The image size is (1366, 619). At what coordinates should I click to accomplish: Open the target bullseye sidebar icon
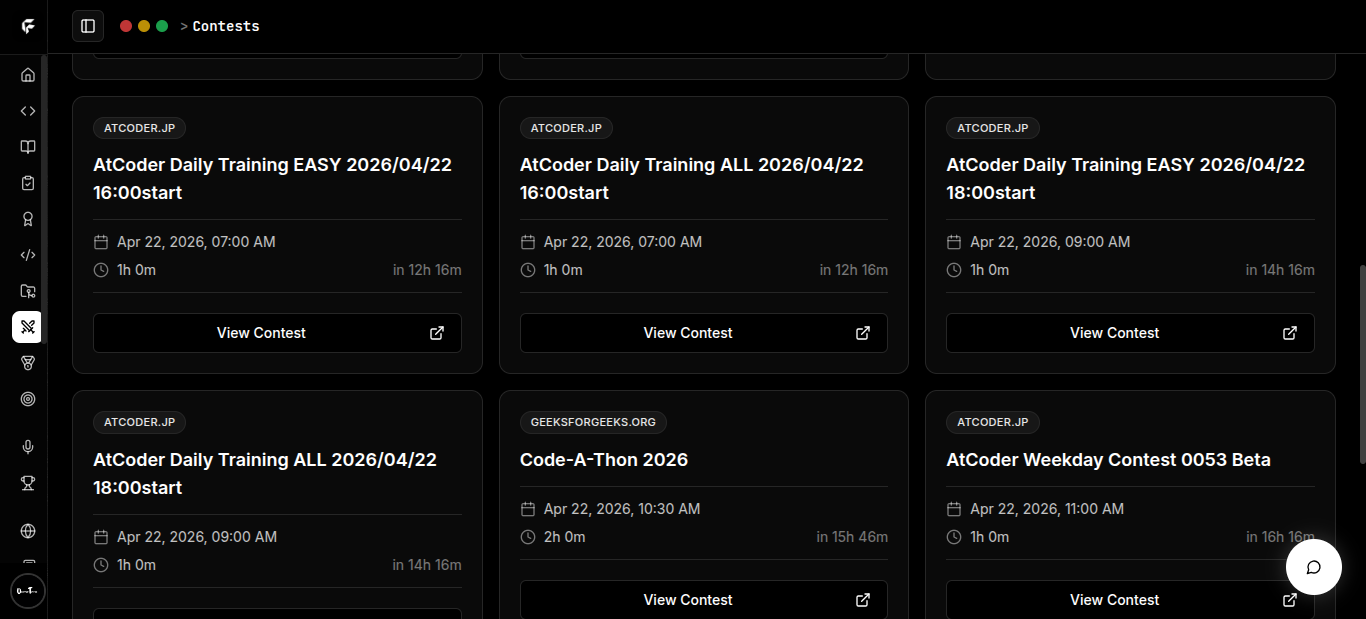tap(28, 399)
